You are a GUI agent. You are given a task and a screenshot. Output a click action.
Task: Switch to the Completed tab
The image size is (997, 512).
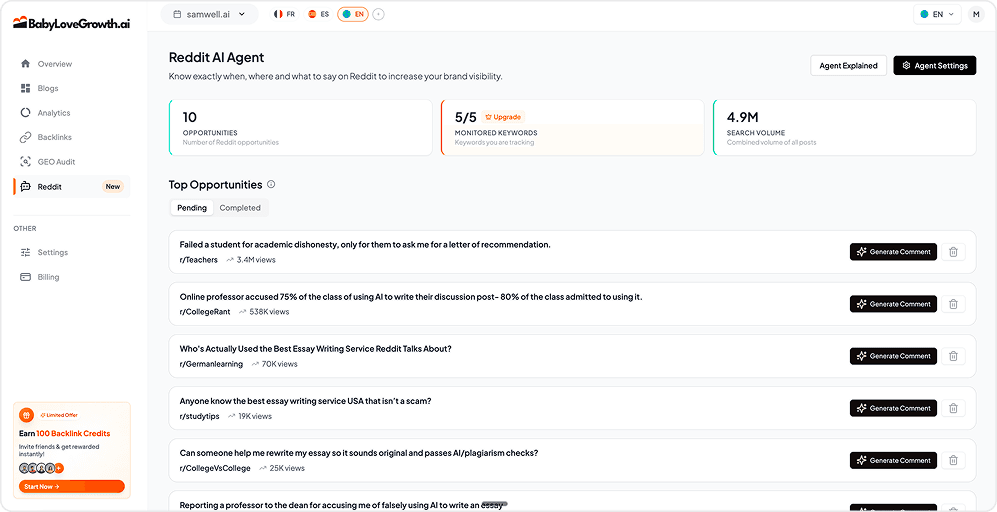(240, 208)
